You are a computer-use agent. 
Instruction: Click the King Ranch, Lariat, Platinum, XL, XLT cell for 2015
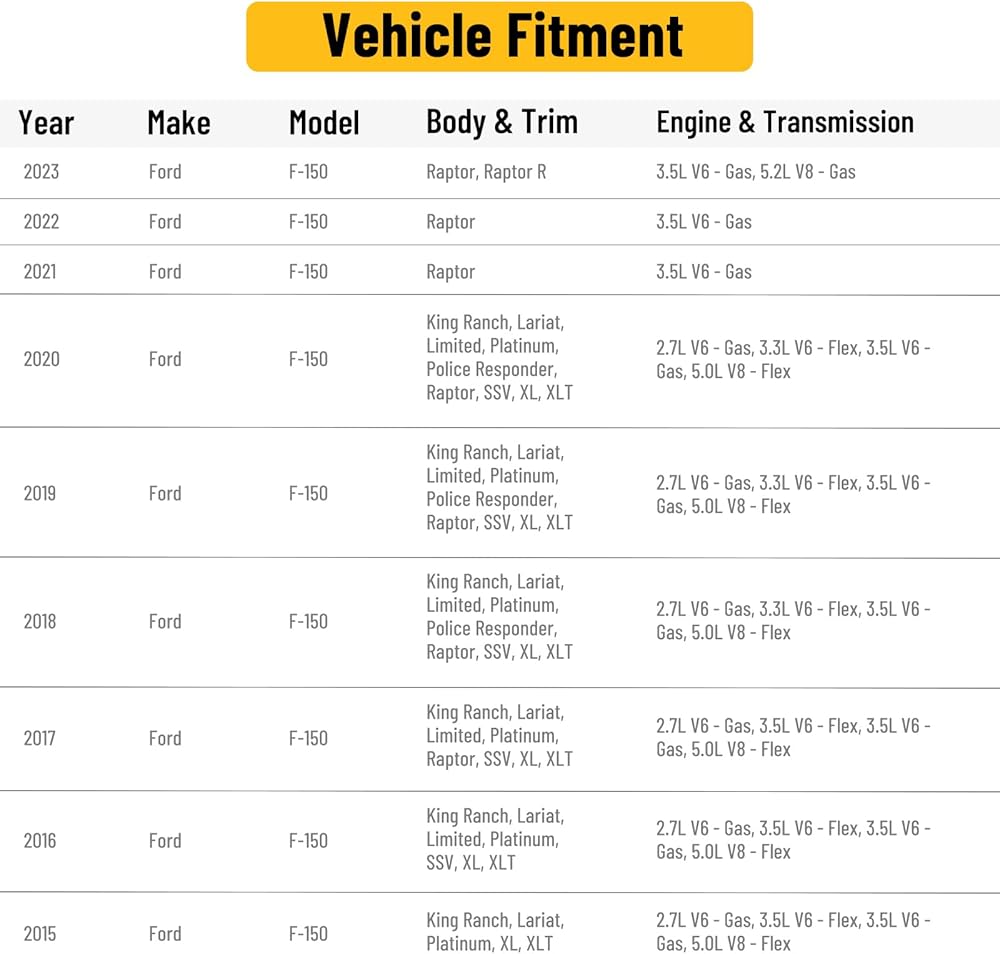point(494,931)
